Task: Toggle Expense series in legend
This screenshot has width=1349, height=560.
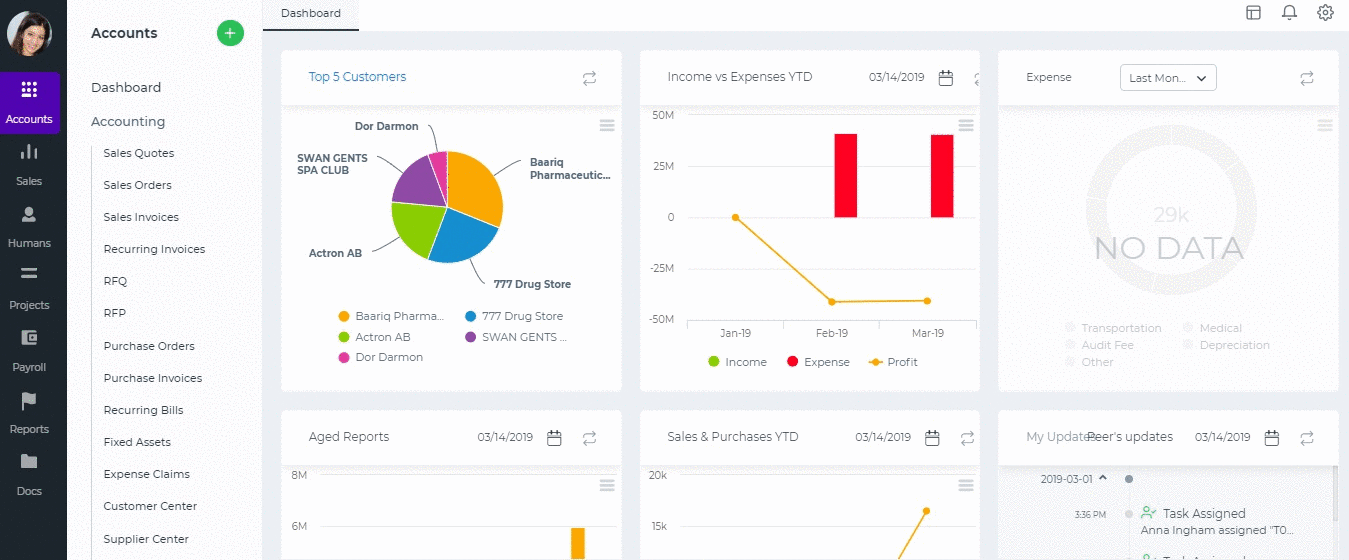Action: click(818, 362)
